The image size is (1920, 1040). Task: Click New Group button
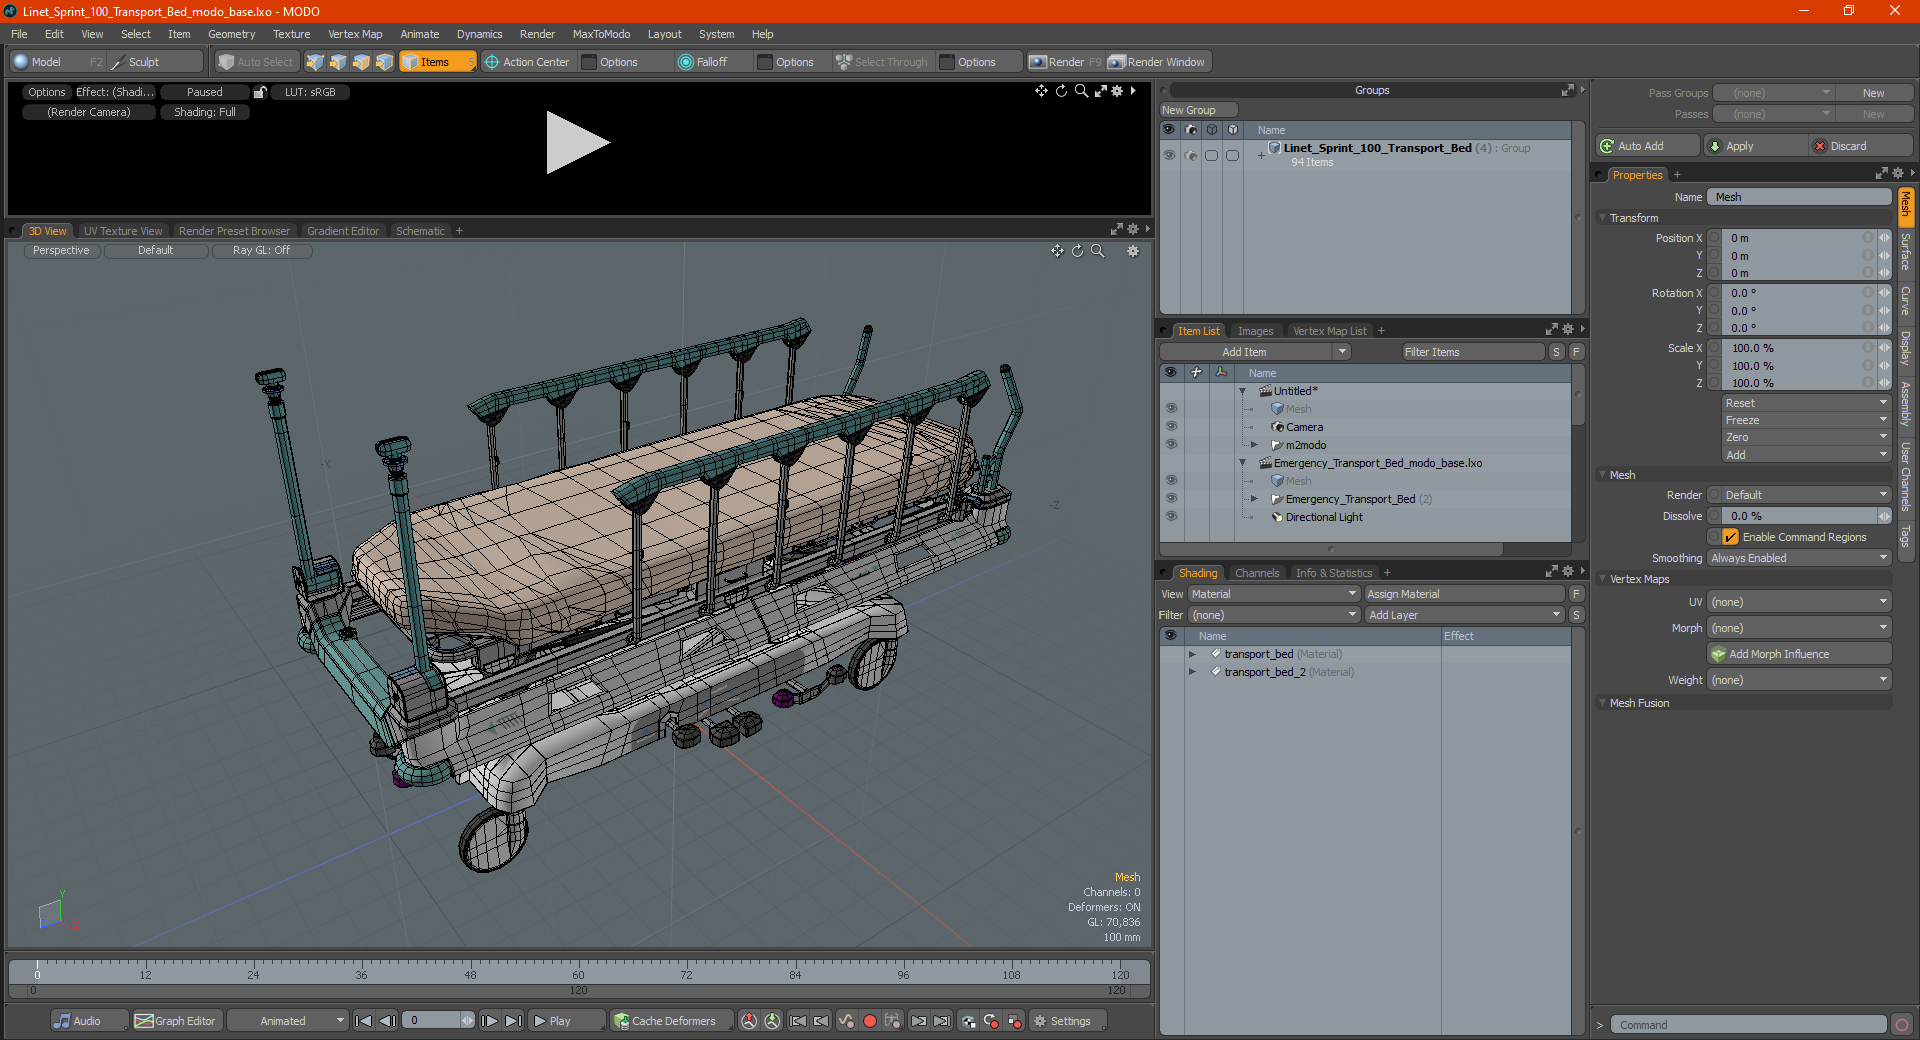[1198, 110]
